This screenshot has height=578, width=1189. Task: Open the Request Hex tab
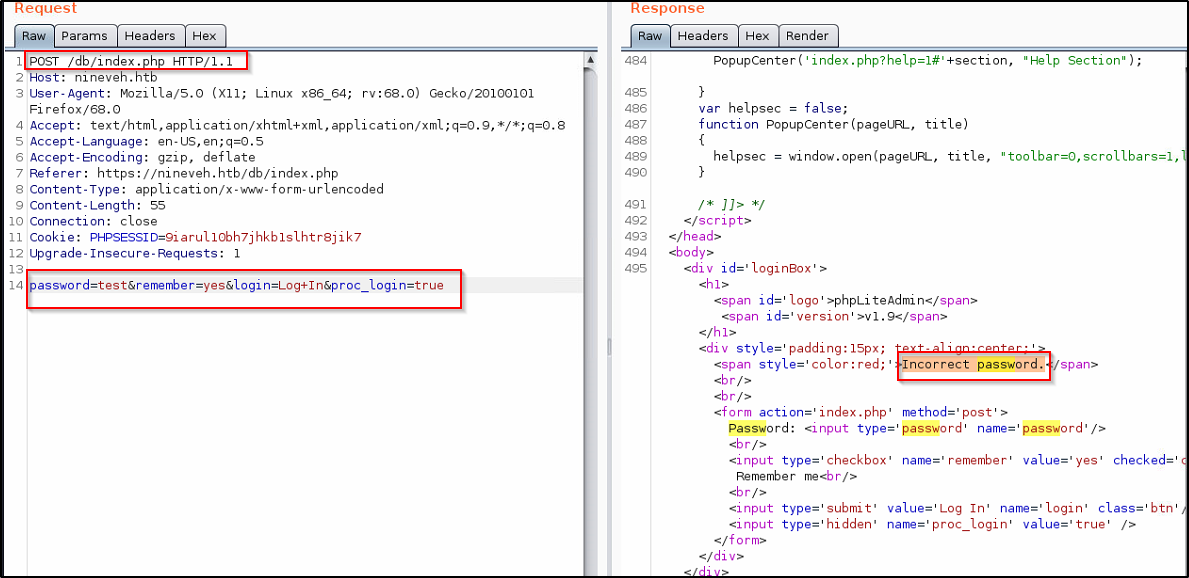pos(205,36)
